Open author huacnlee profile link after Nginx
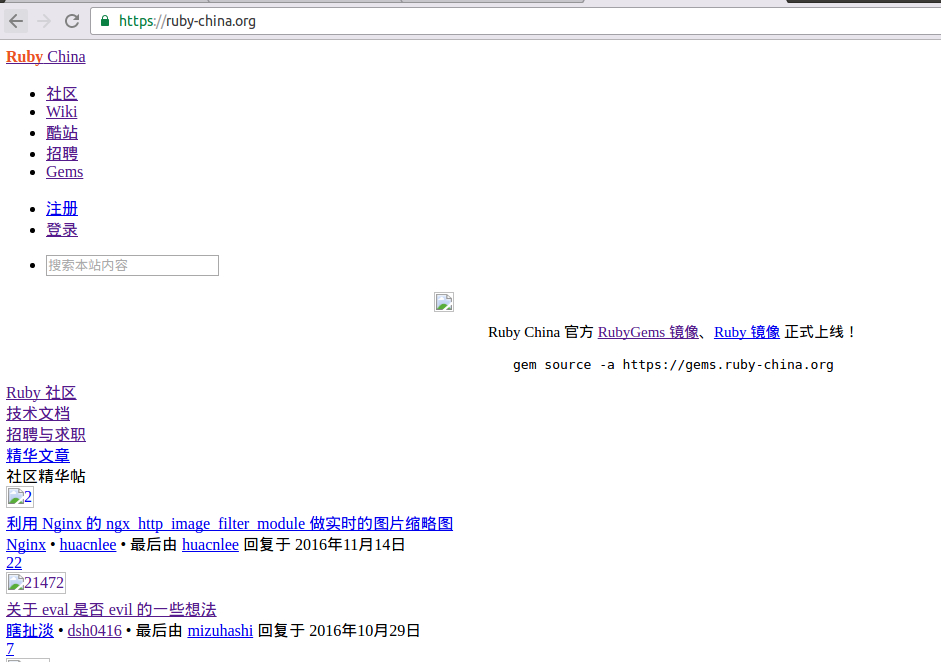 click(88, 545)
